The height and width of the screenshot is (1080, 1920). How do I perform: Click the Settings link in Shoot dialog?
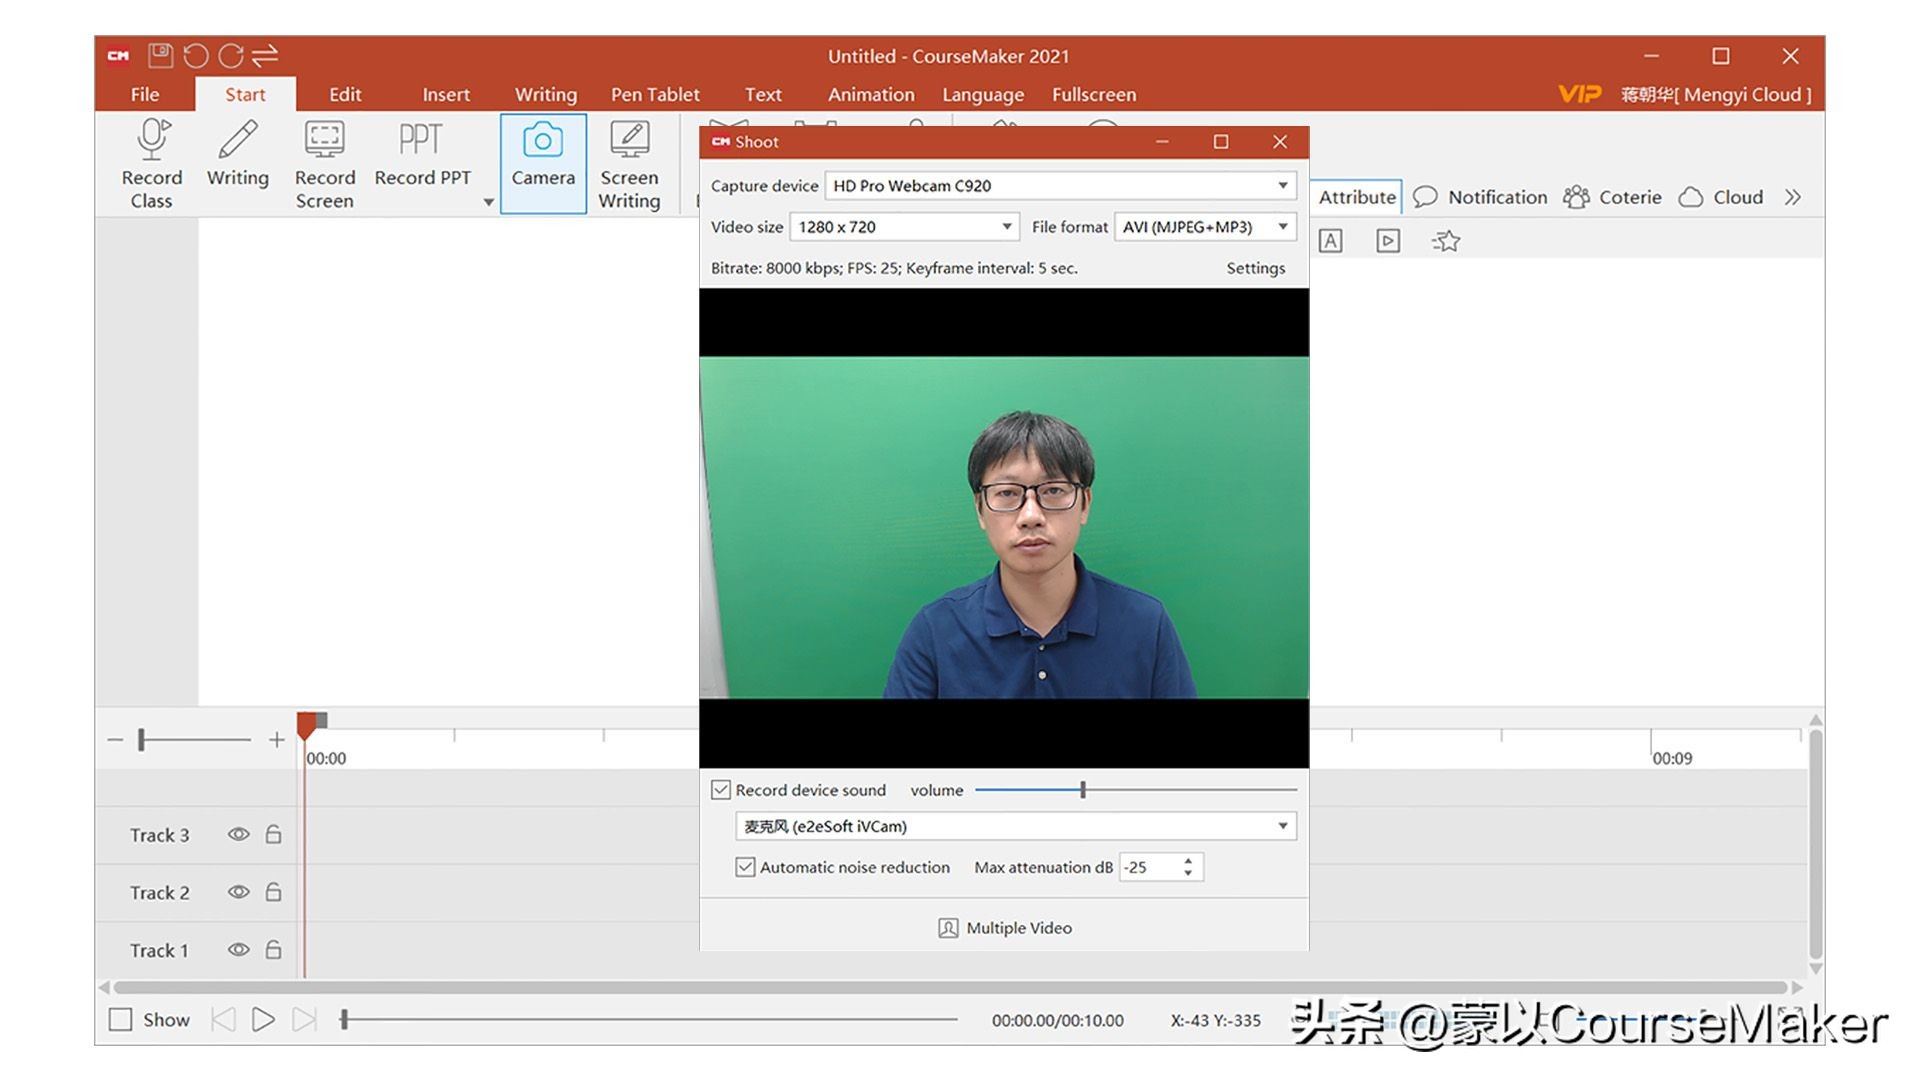click(x=1255, y=268)
